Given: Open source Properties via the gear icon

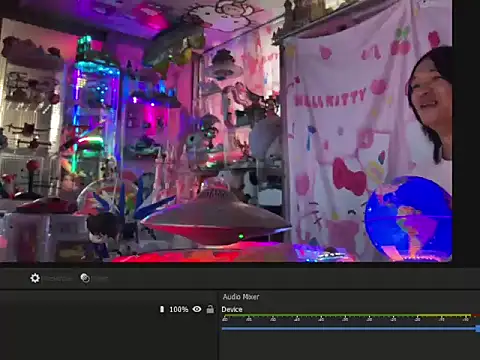Looking at the screenshot, I should [x=35, y=278].
